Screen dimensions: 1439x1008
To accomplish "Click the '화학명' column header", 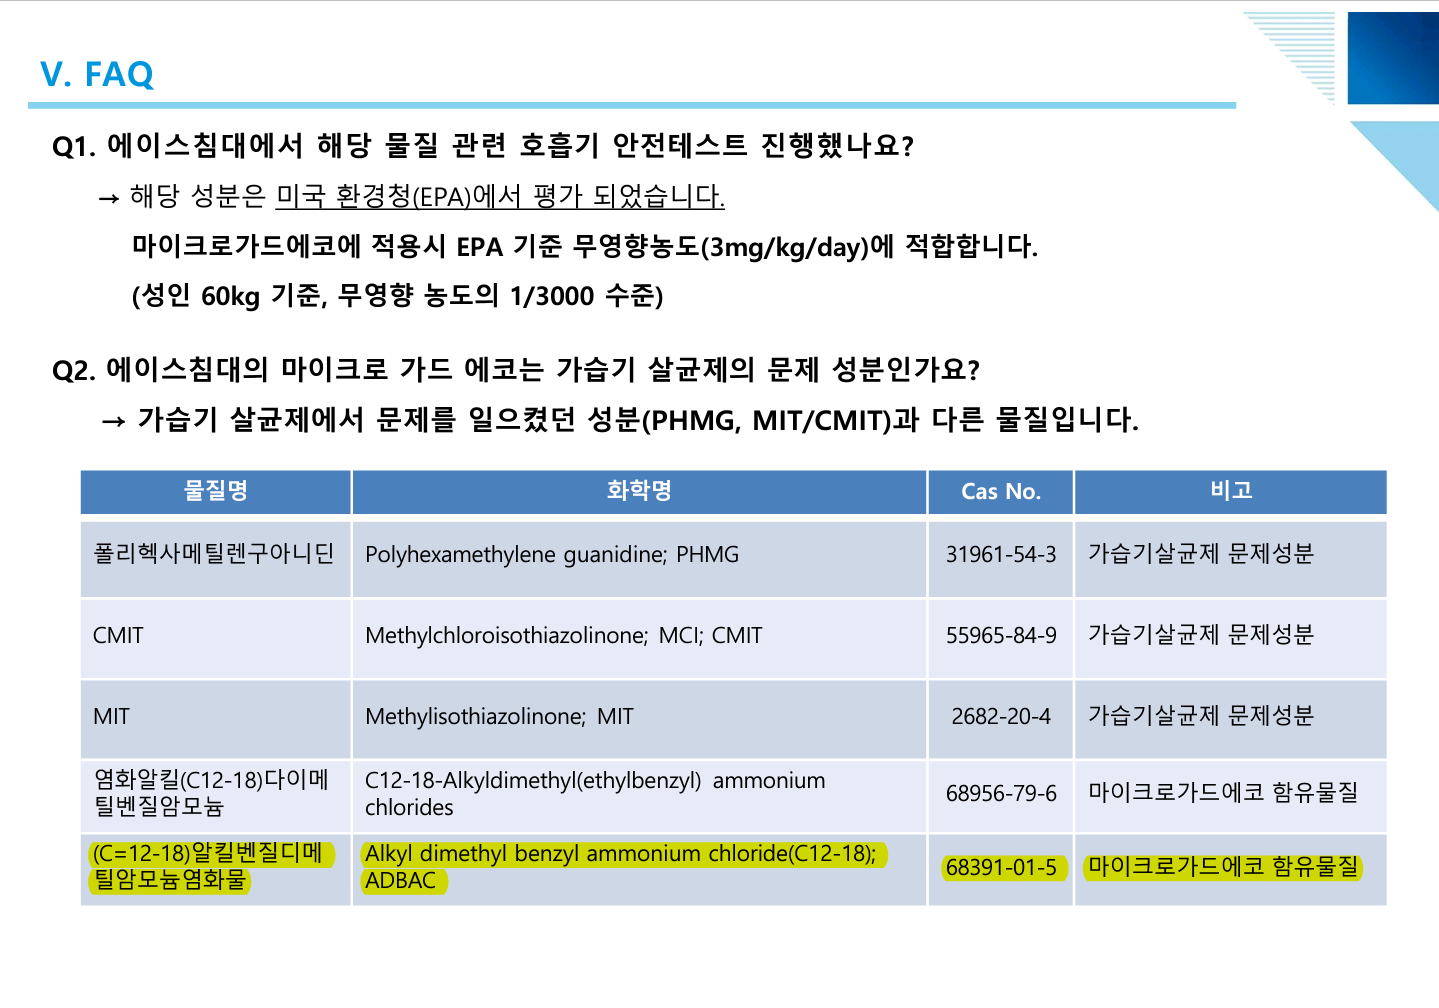I will [639, 491].
